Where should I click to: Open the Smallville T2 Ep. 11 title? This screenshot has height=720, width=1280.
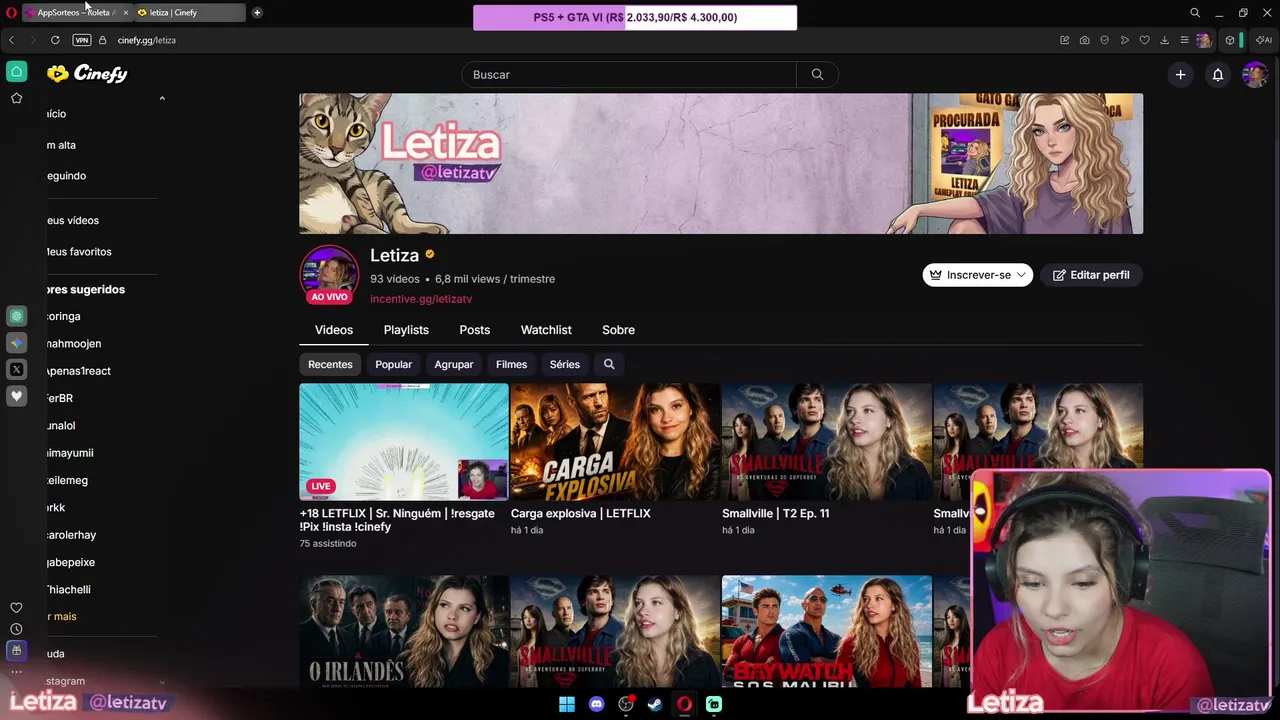tap(775, 513)
